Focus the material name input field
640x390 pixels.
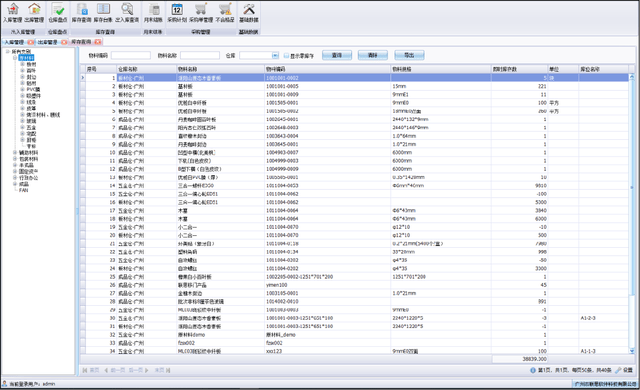tap(200, 55)
